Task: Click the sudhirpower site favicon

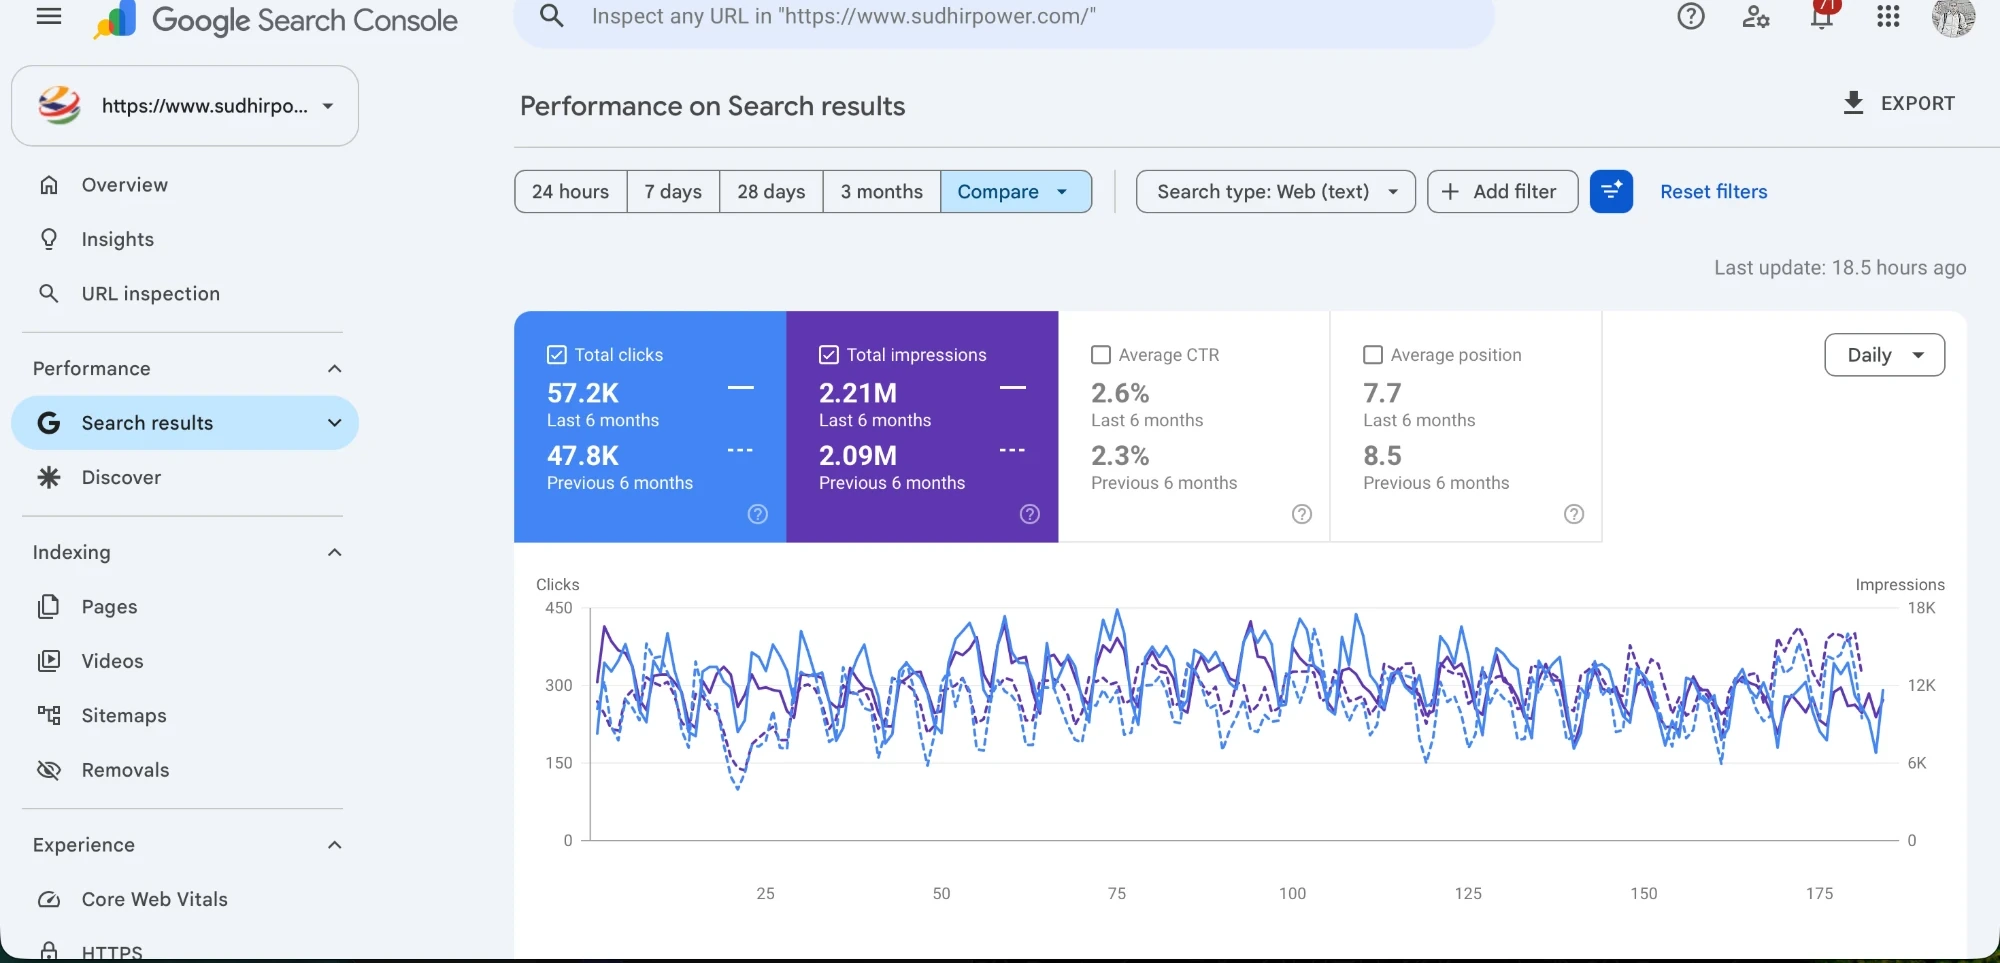Action: coord(59,105)
